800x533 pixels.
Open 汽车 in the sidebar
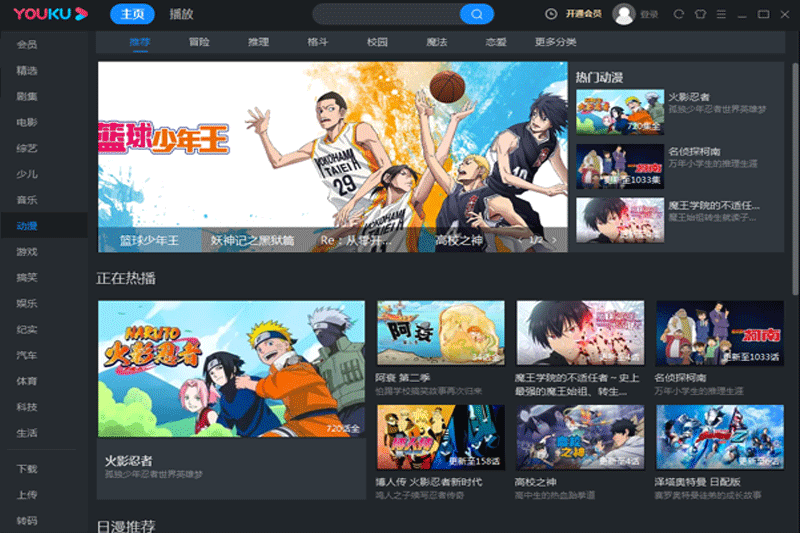click(27, 355)
